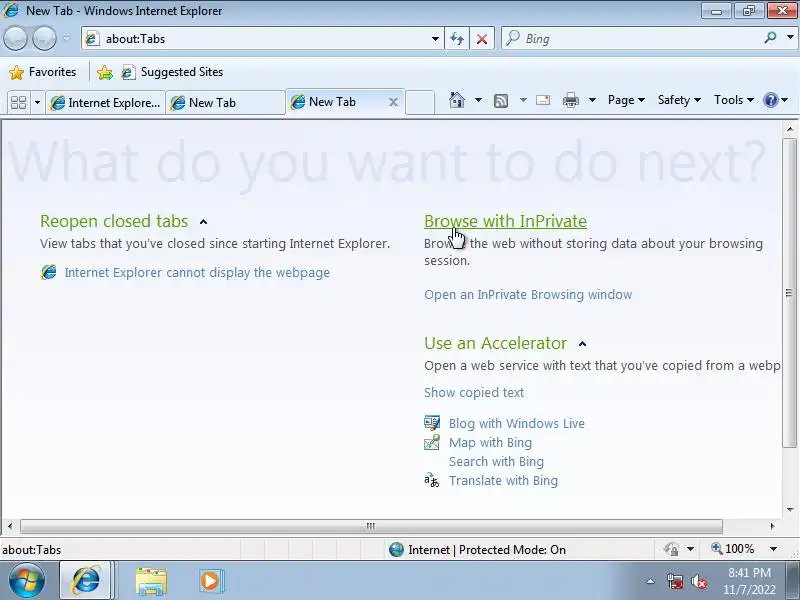Select Blog with Windows Live accelerator
The image size is (800, 600).
517,423
